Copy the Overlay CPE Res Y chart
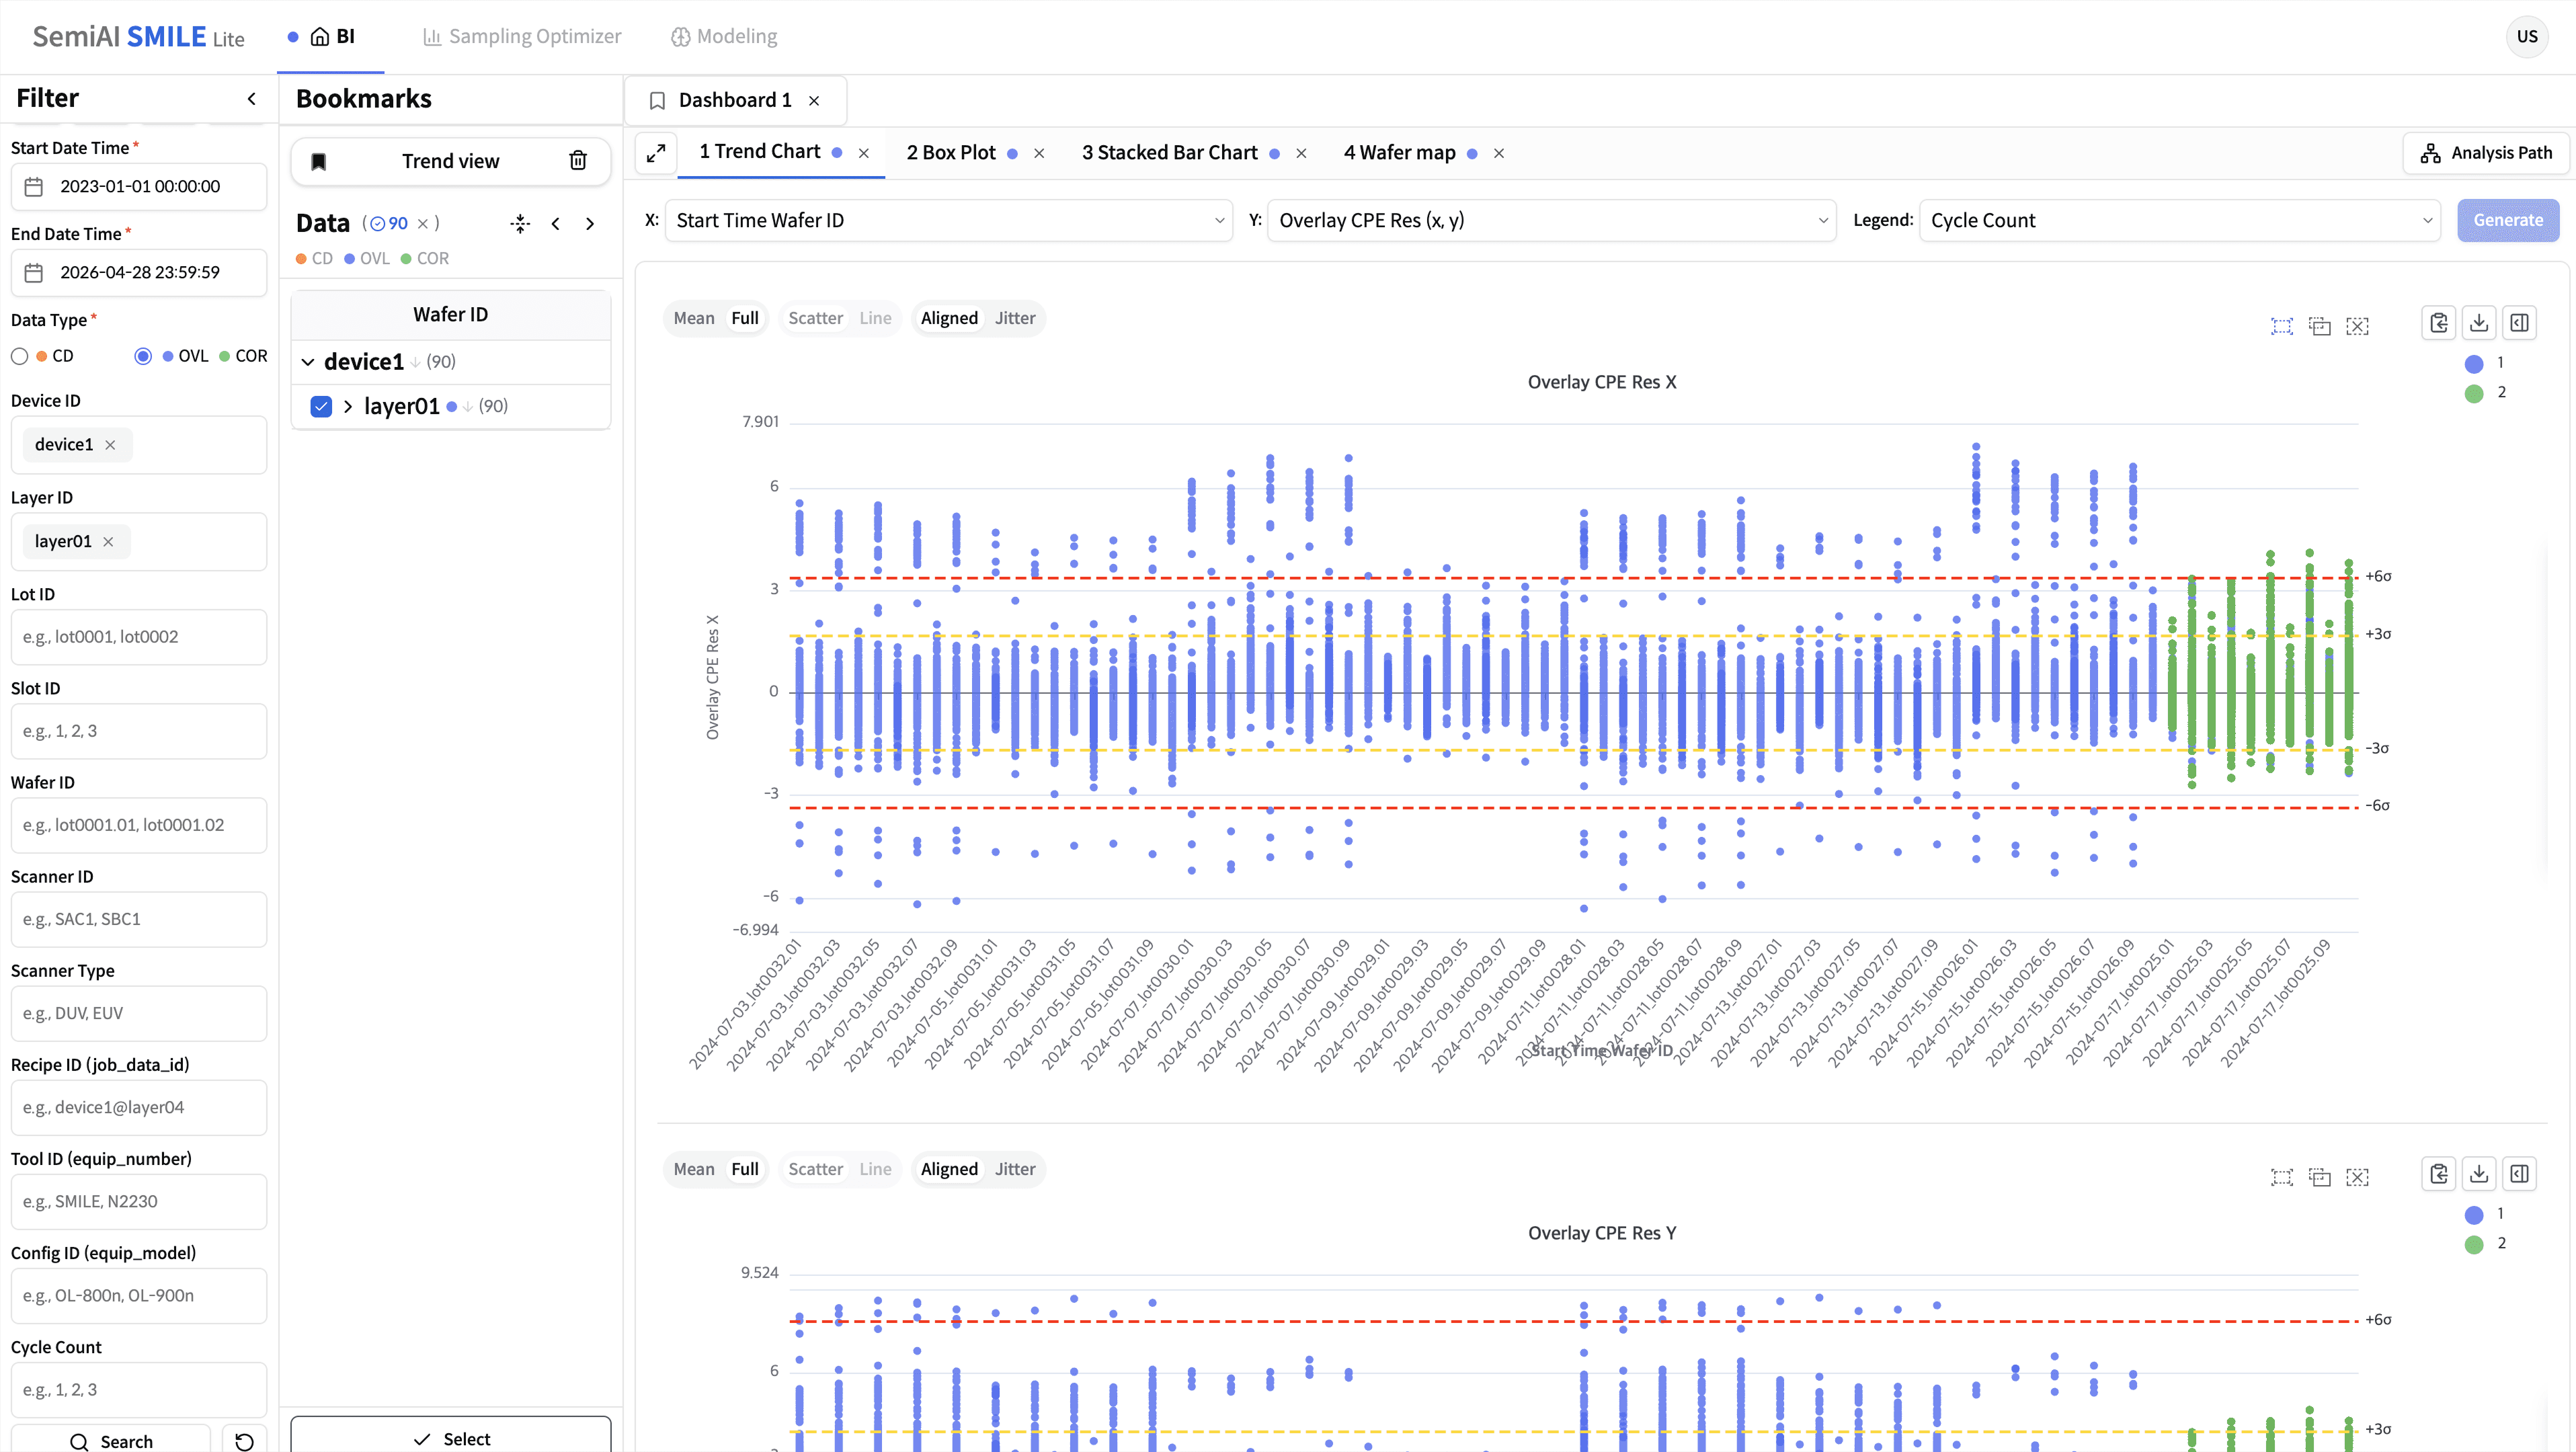The height and width of the screenshot is (1452, 2576). coord(2439,1174)
